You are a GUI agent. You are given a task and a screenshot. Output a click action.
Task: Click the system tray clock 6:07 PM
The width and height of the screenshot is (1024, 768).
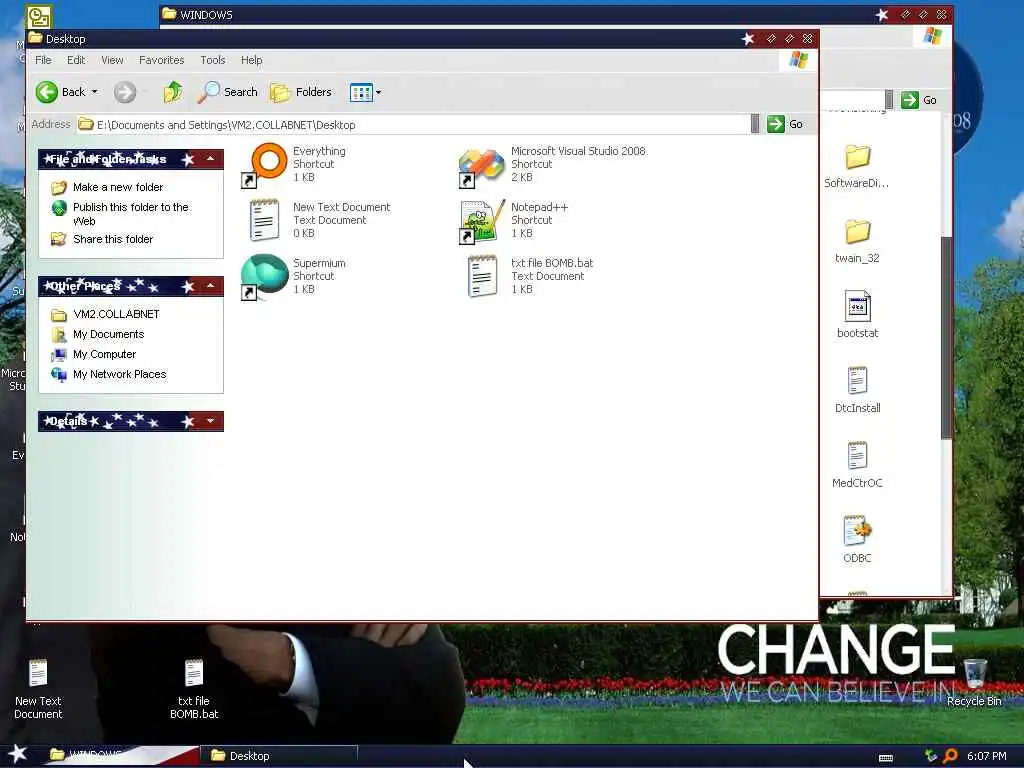click(x=986, y=756)
